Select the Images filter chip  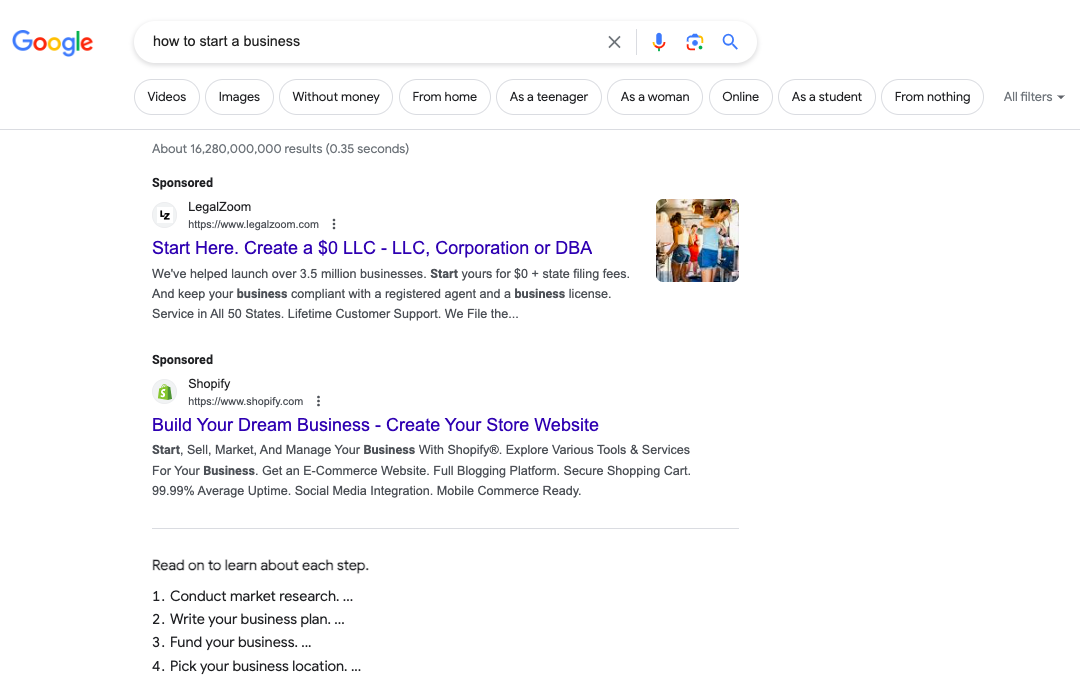(x=239, y=97)
